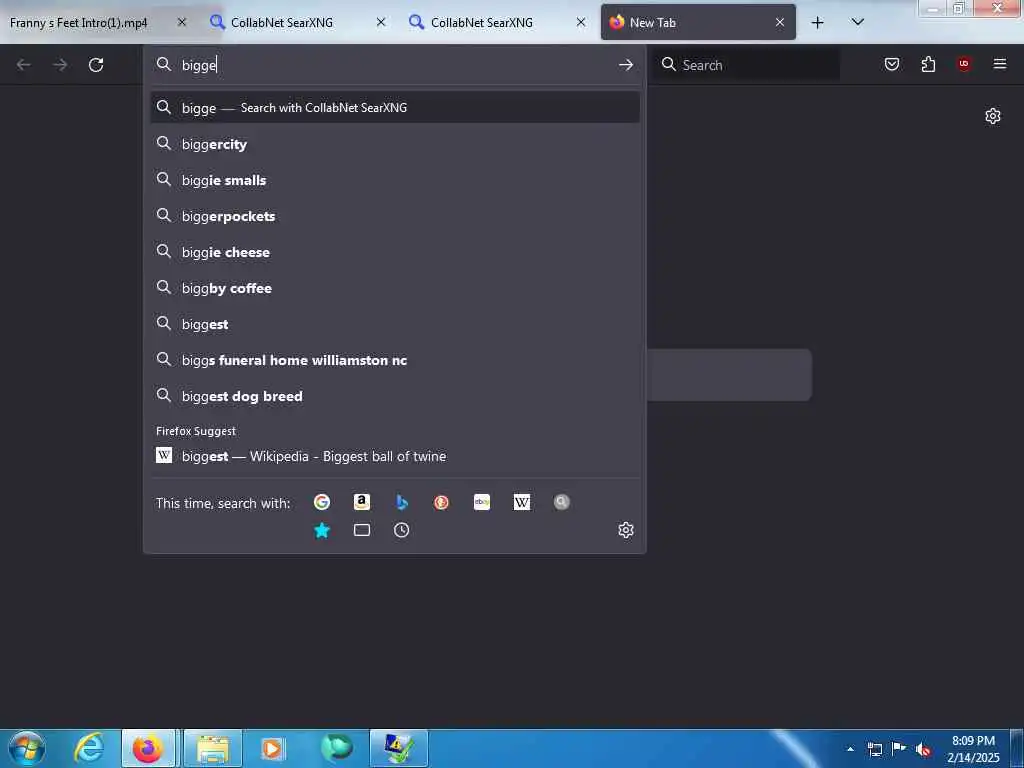The image size is (1024, 768).
Task: Open the Windows Start menu
Action: click(27, 748)
